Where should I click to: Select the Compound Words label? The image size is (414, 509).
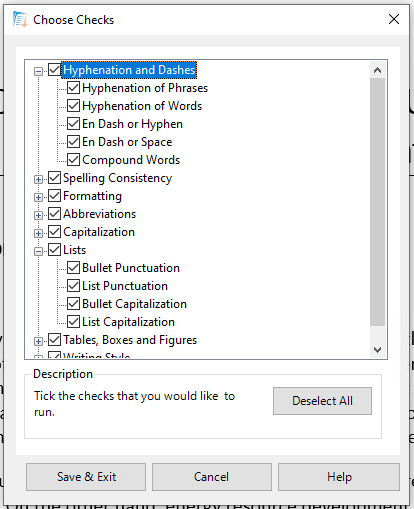(131, 160)
